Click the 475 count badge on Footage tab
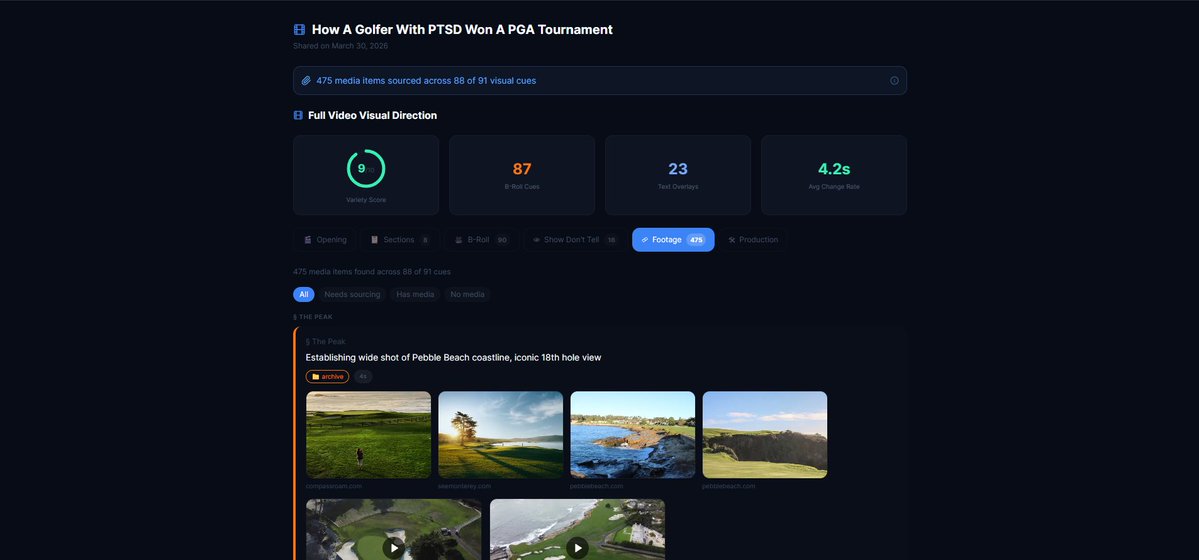Image resolution: width=1199 pixels, height=560 pixels. click(696, 239)
